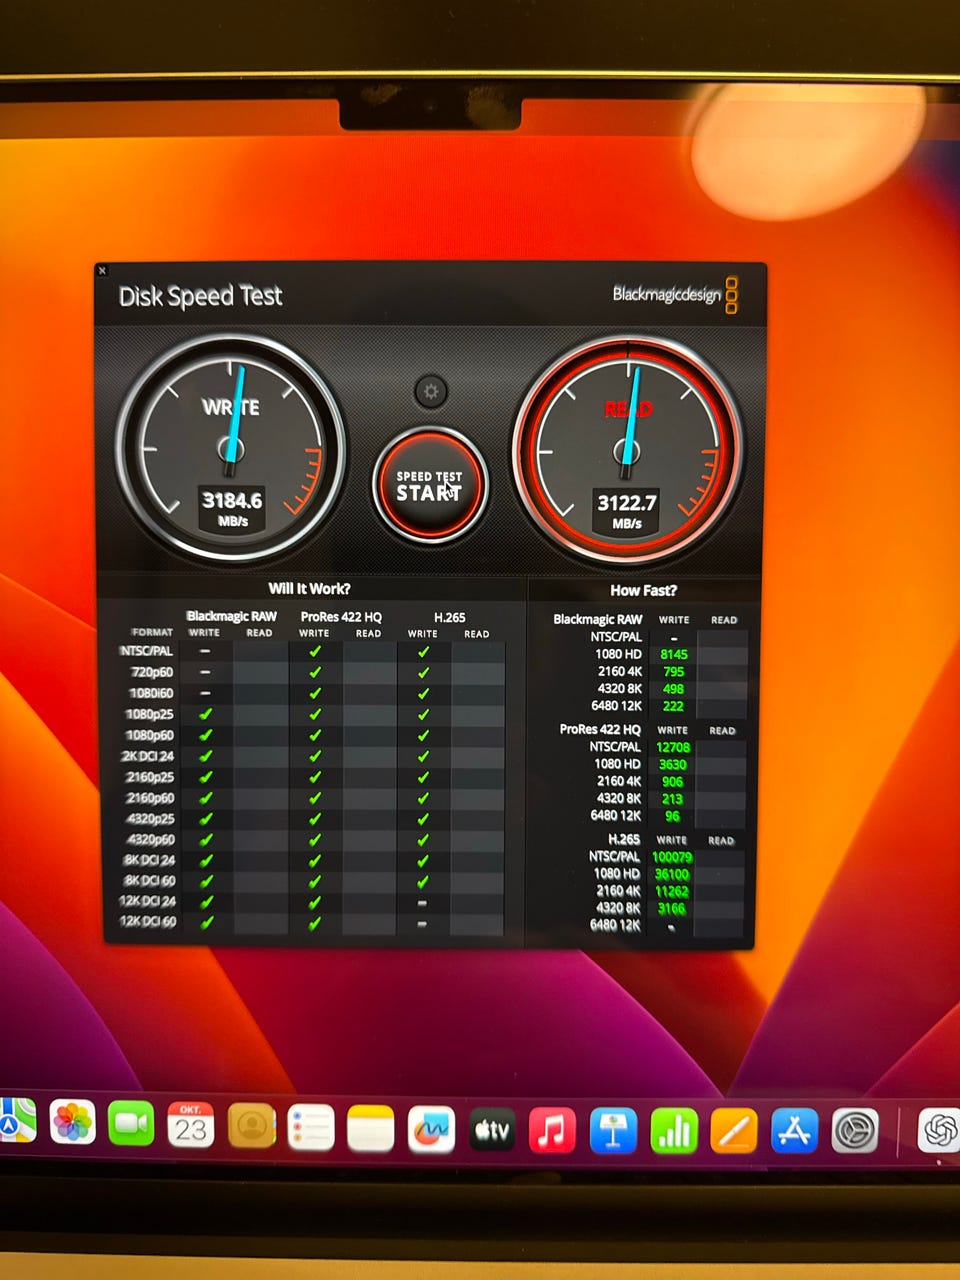Launch Numbers from the Dock
This screenshot has height=1280, width=960.
pyautogui.click(x=674, y=1131)
